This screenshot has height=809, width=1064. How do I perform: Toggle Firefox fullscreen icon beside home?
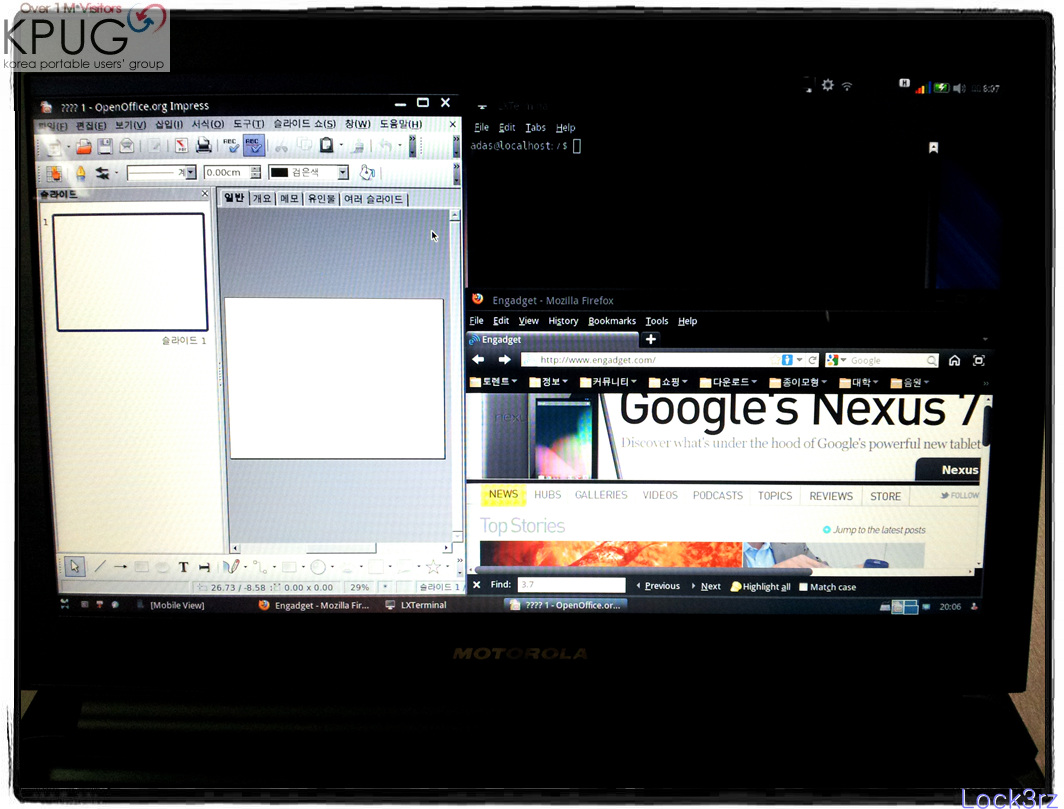click(x=978, y=360)
